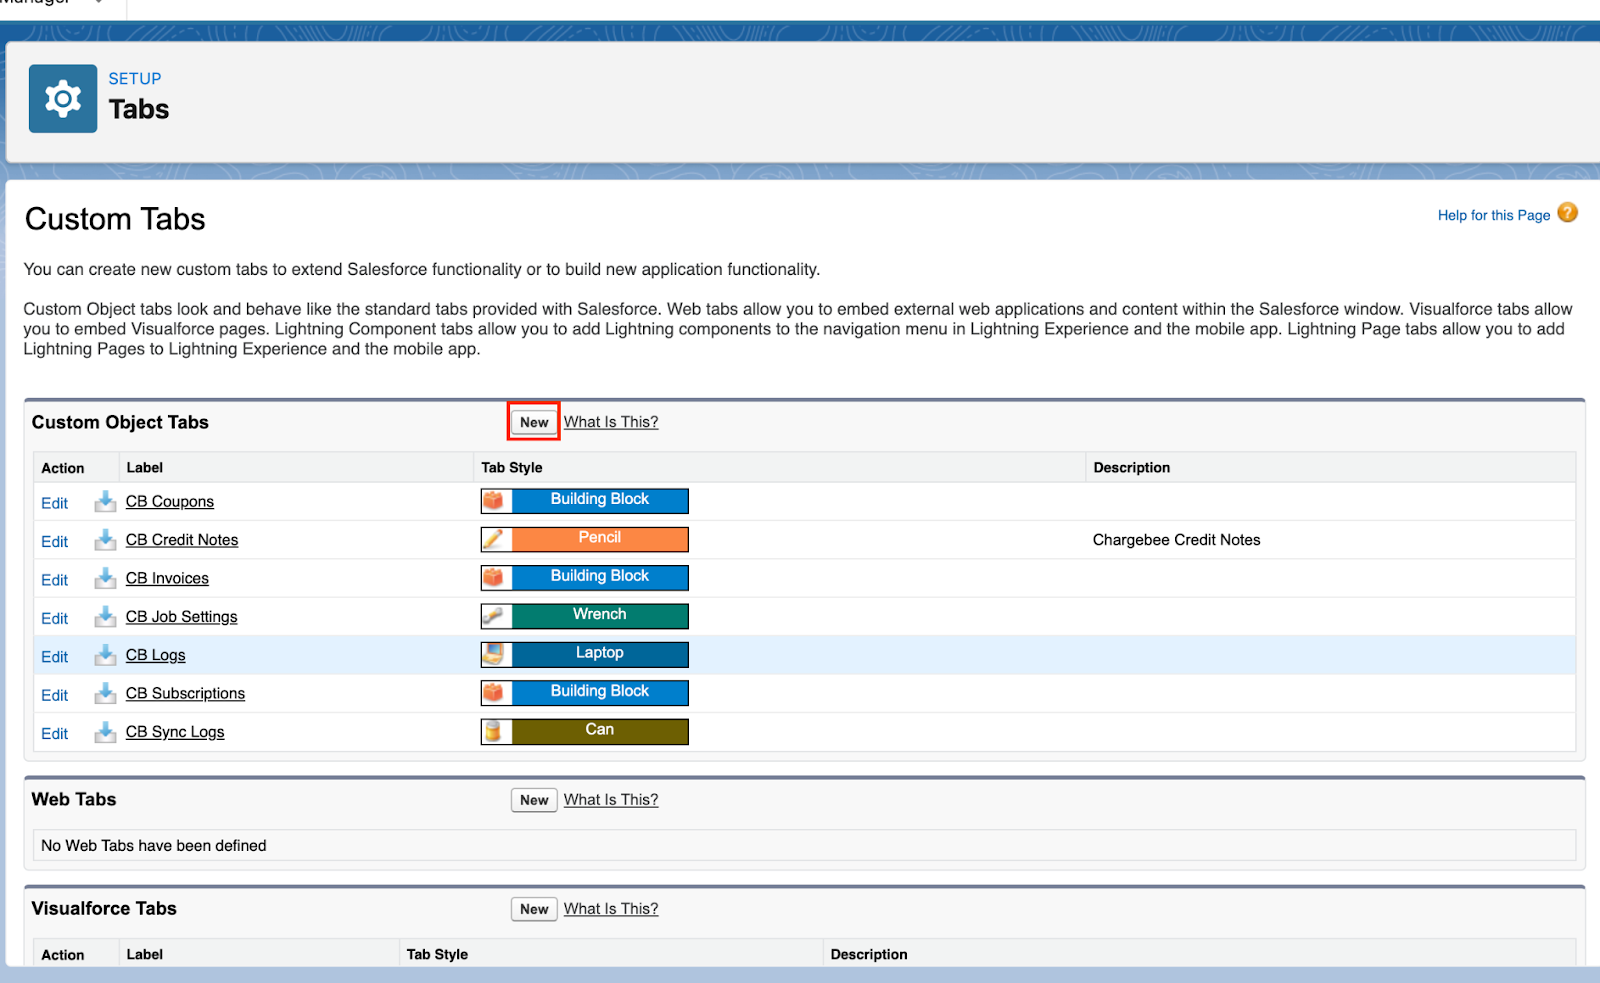The width and height of the screenshot is (1600, 983).
Task: Click the Can tab style icon
Action: pos(495,732)
